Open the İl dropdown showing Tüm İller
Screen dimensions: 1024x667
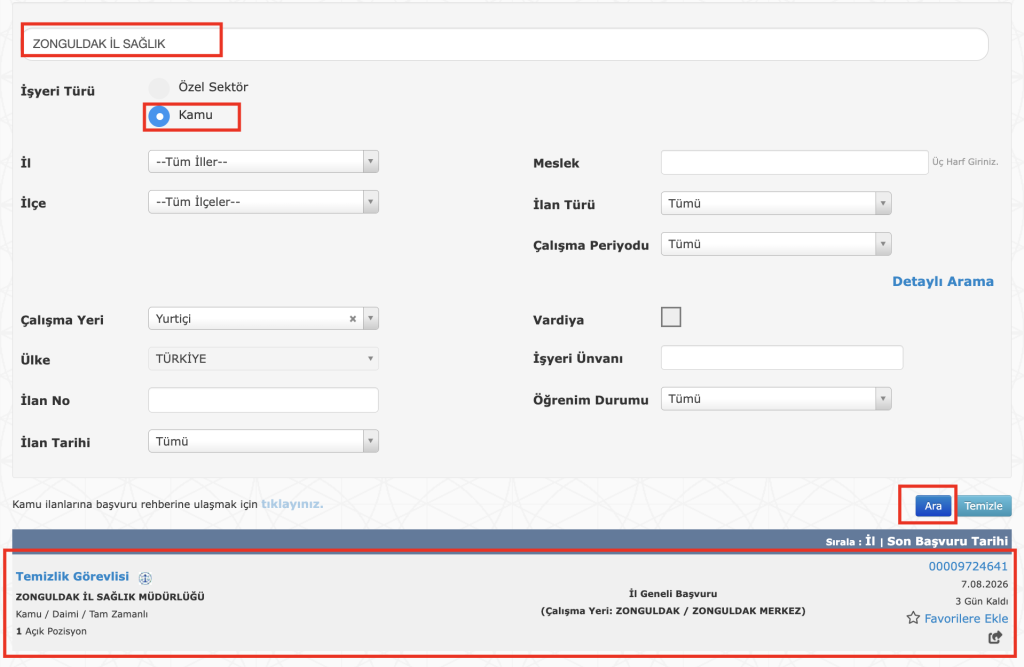point(263,161)
